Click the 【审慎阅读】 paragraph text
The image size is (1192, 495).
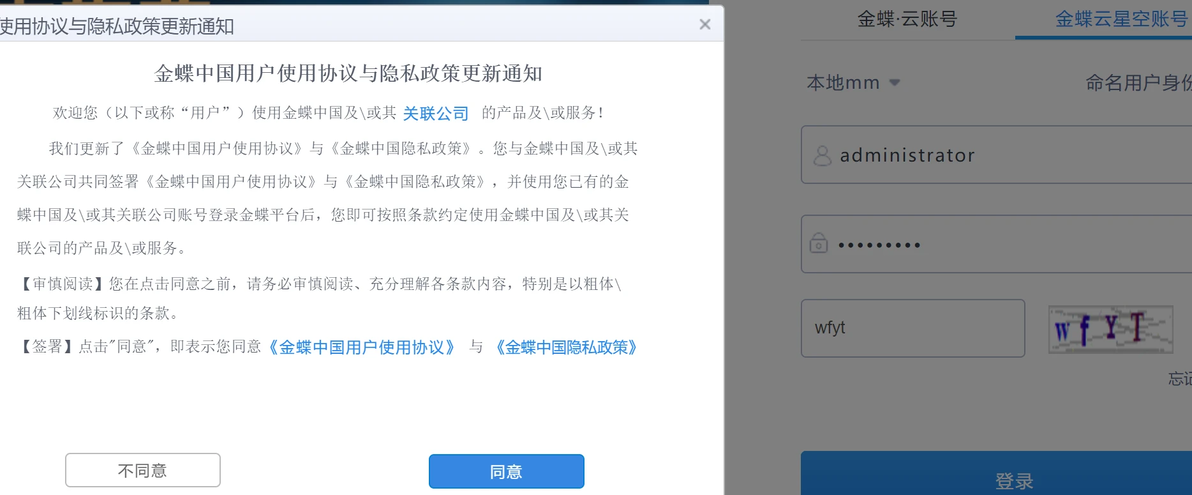click(x=320, y=299)
